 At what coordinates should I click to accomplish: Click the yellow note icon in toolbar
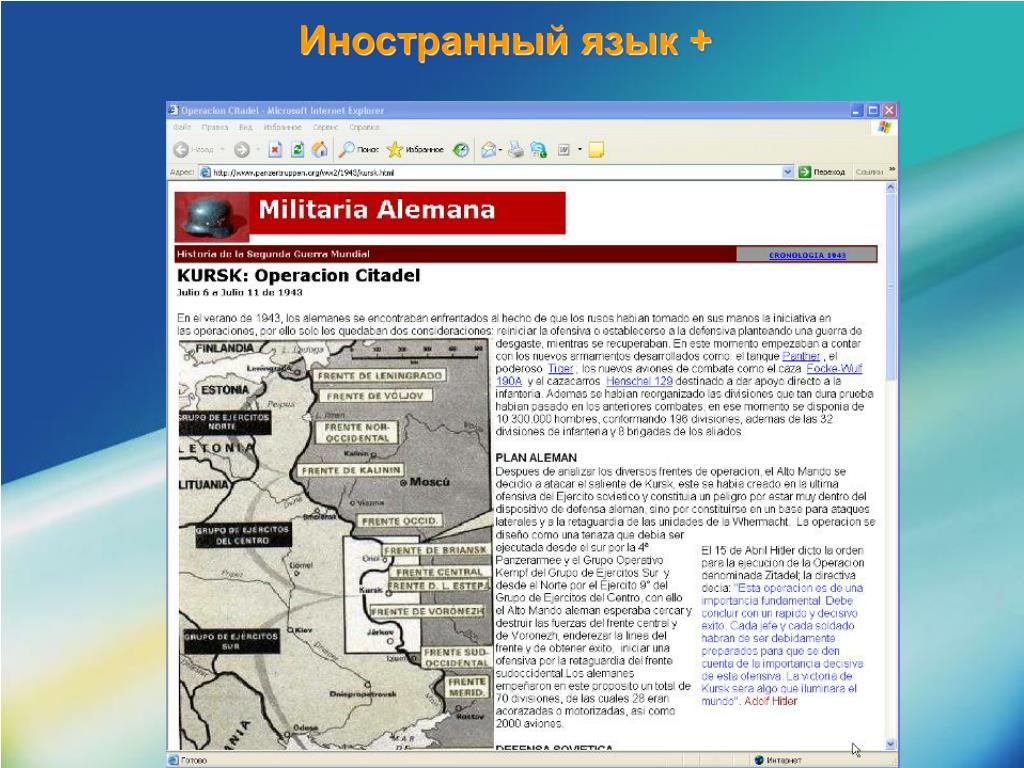point(596,150)
